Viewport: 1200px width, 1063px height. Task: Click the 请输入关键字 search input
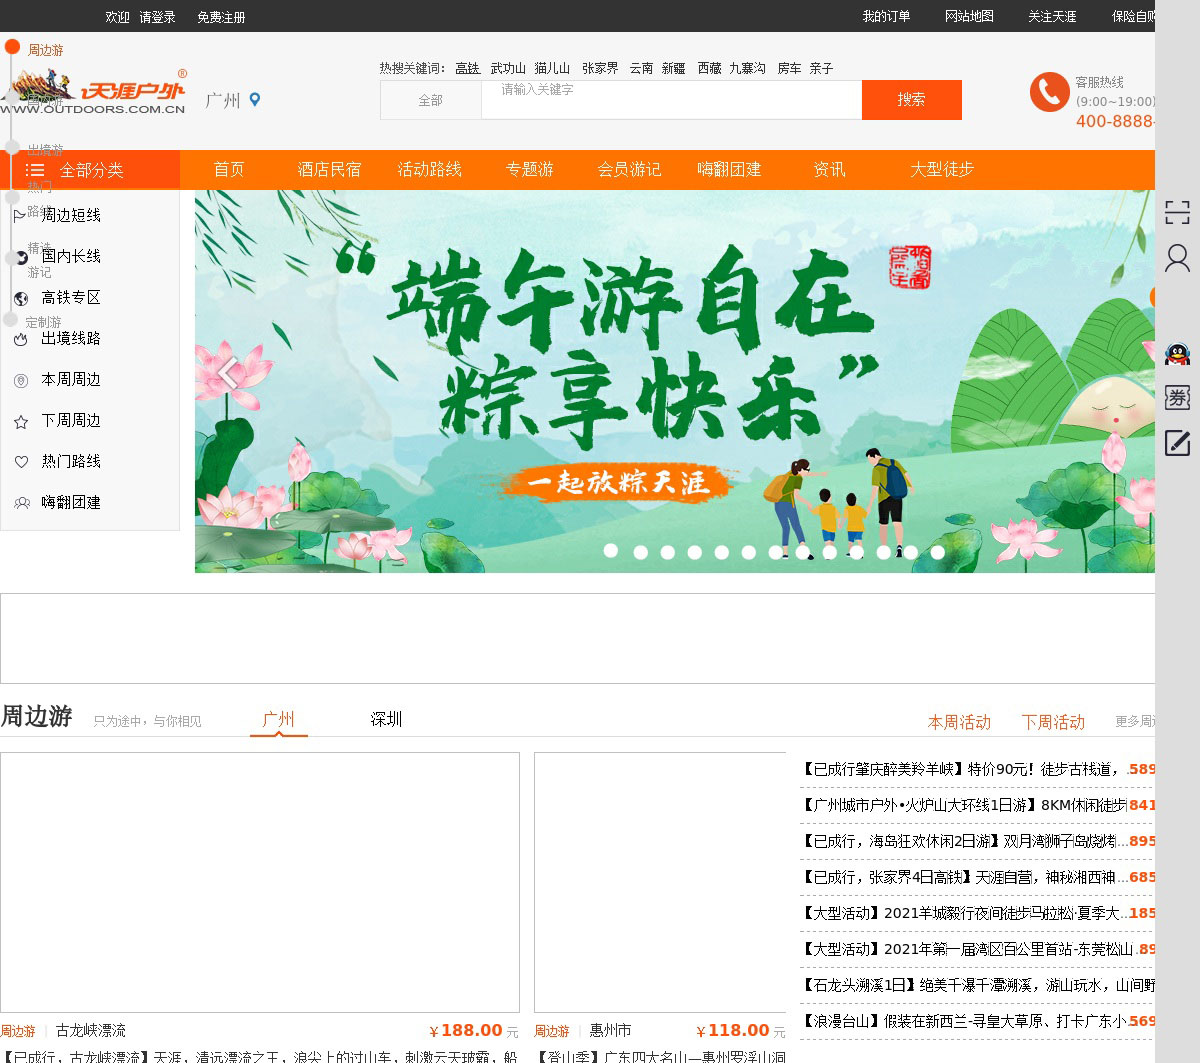click(x=671, y=100)
